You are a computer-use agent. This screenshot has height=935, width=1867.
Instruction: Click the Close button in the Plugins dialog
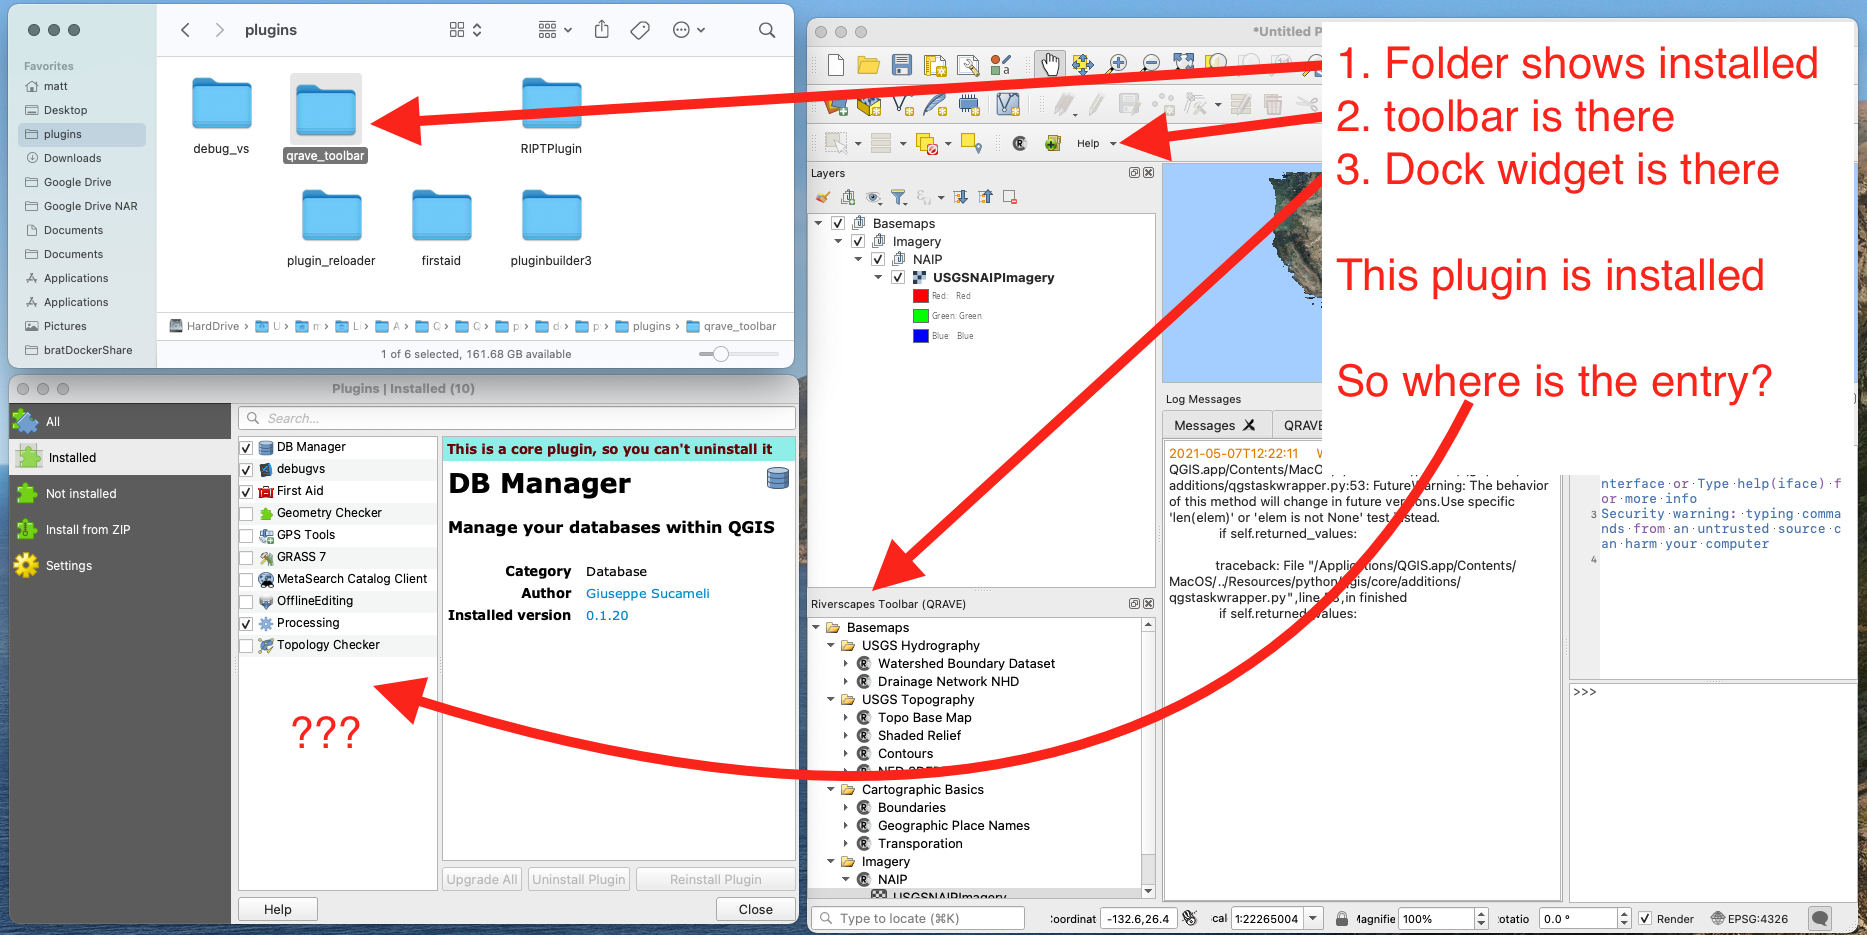click(x=755, y=908)
